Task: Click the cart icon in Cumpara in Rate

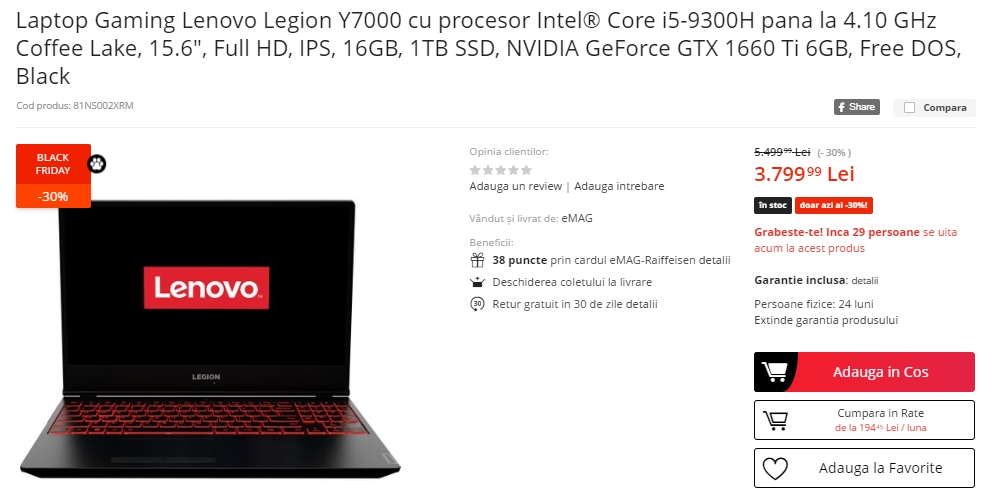Action: pos(775,420)
